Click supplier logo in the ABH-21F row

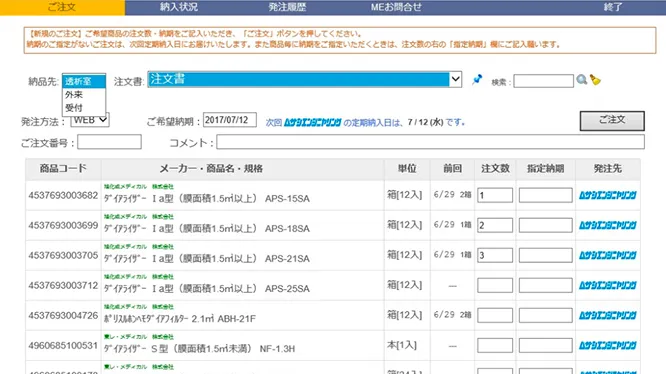coord(608,315)
